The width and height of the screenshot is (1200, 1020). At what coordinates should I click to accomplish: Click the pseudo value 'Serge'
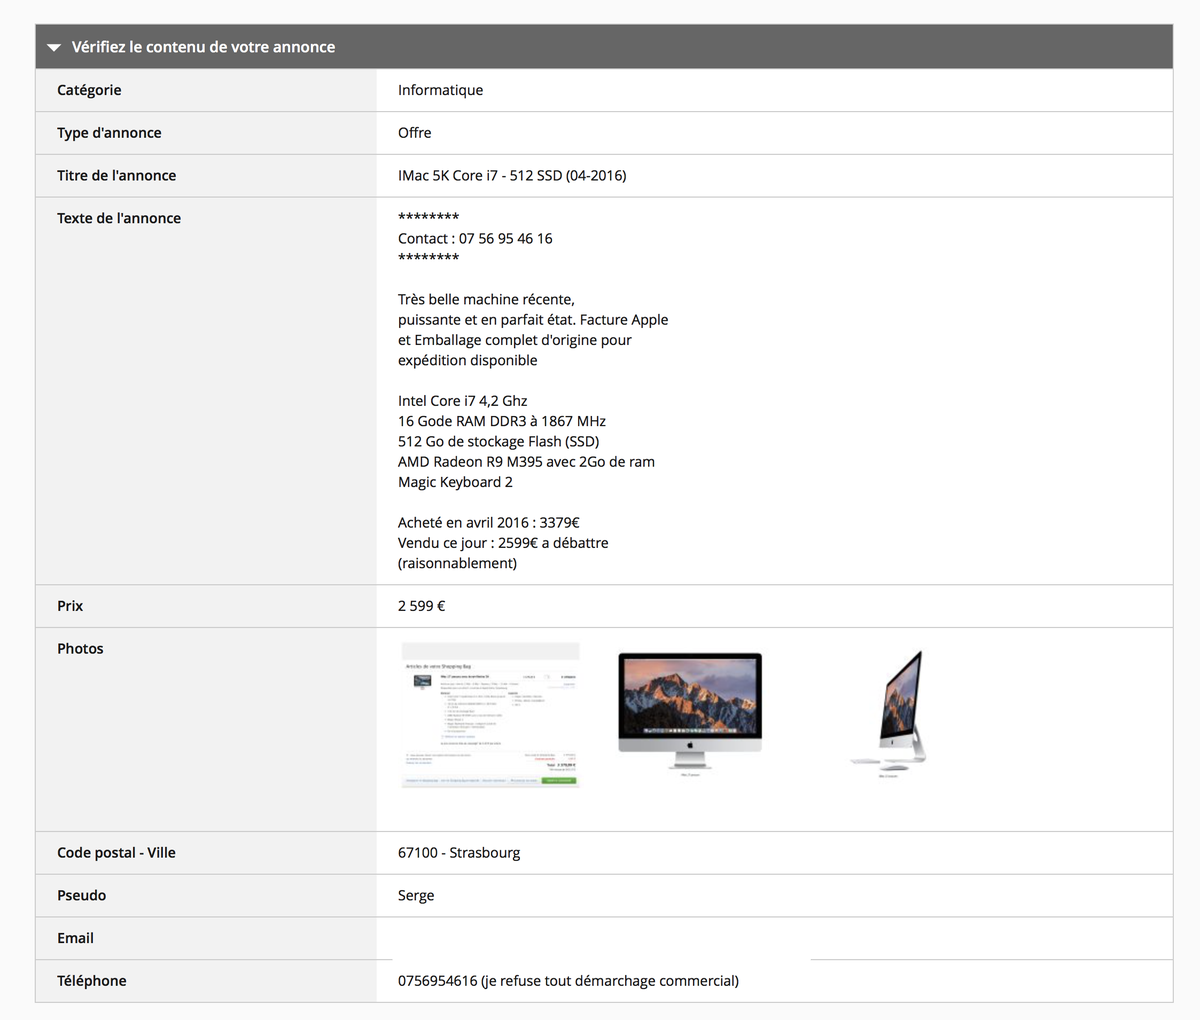pos(416,896)
